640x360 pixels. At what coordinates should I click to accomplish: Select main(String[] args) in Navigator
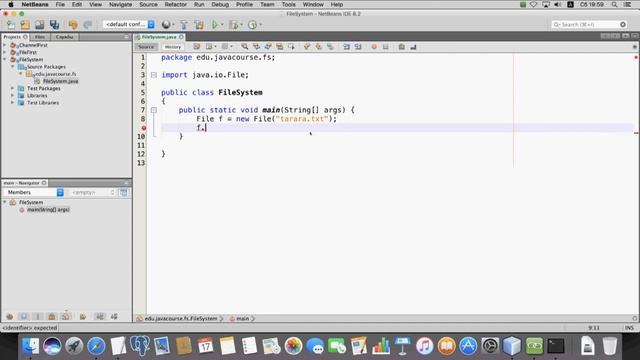coord(48,210)
